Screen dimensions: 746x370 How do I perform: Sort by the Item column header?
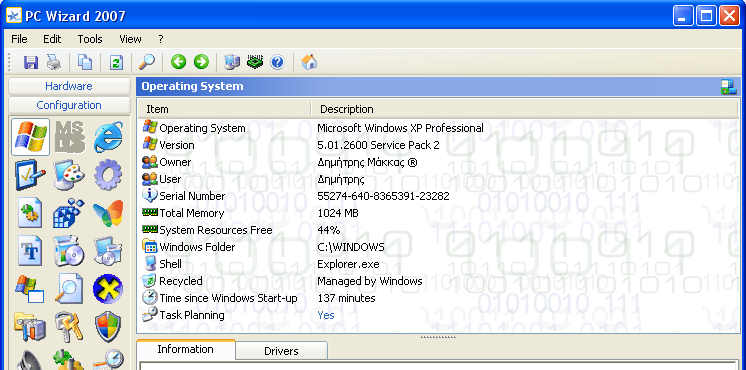[224, 109]
